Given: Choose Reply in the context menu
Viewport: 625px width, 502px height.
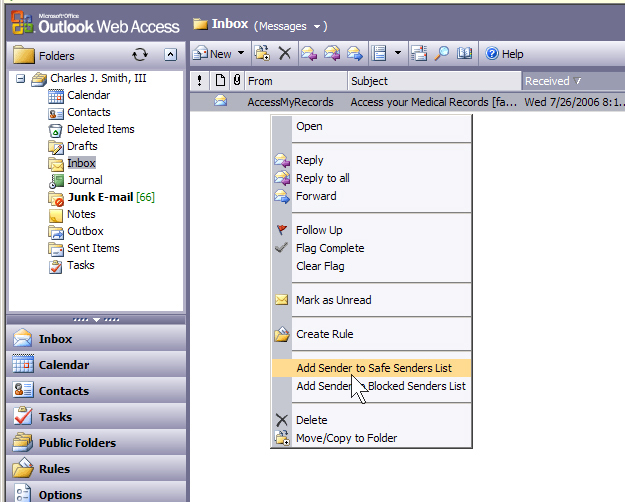Looking at the screenshot, I should pyautogui.click(x=371, y=160).
